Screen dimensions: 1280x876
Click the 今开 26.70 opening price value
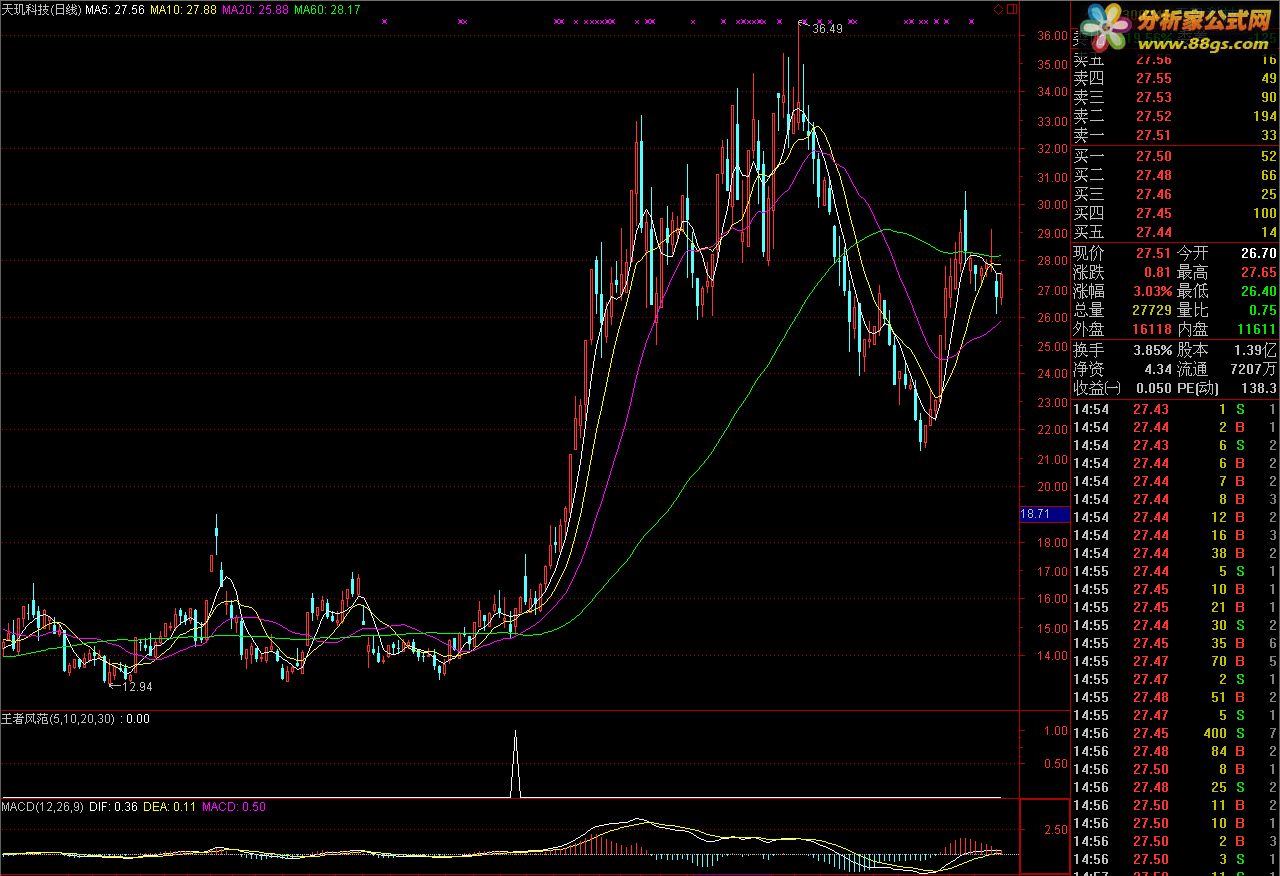[1259, 253]
